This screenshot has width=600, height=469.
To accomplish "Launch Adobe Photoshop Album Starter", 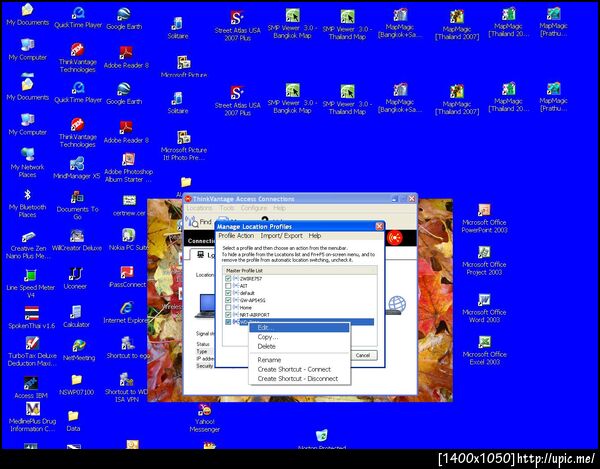I will tap(128, 159).
